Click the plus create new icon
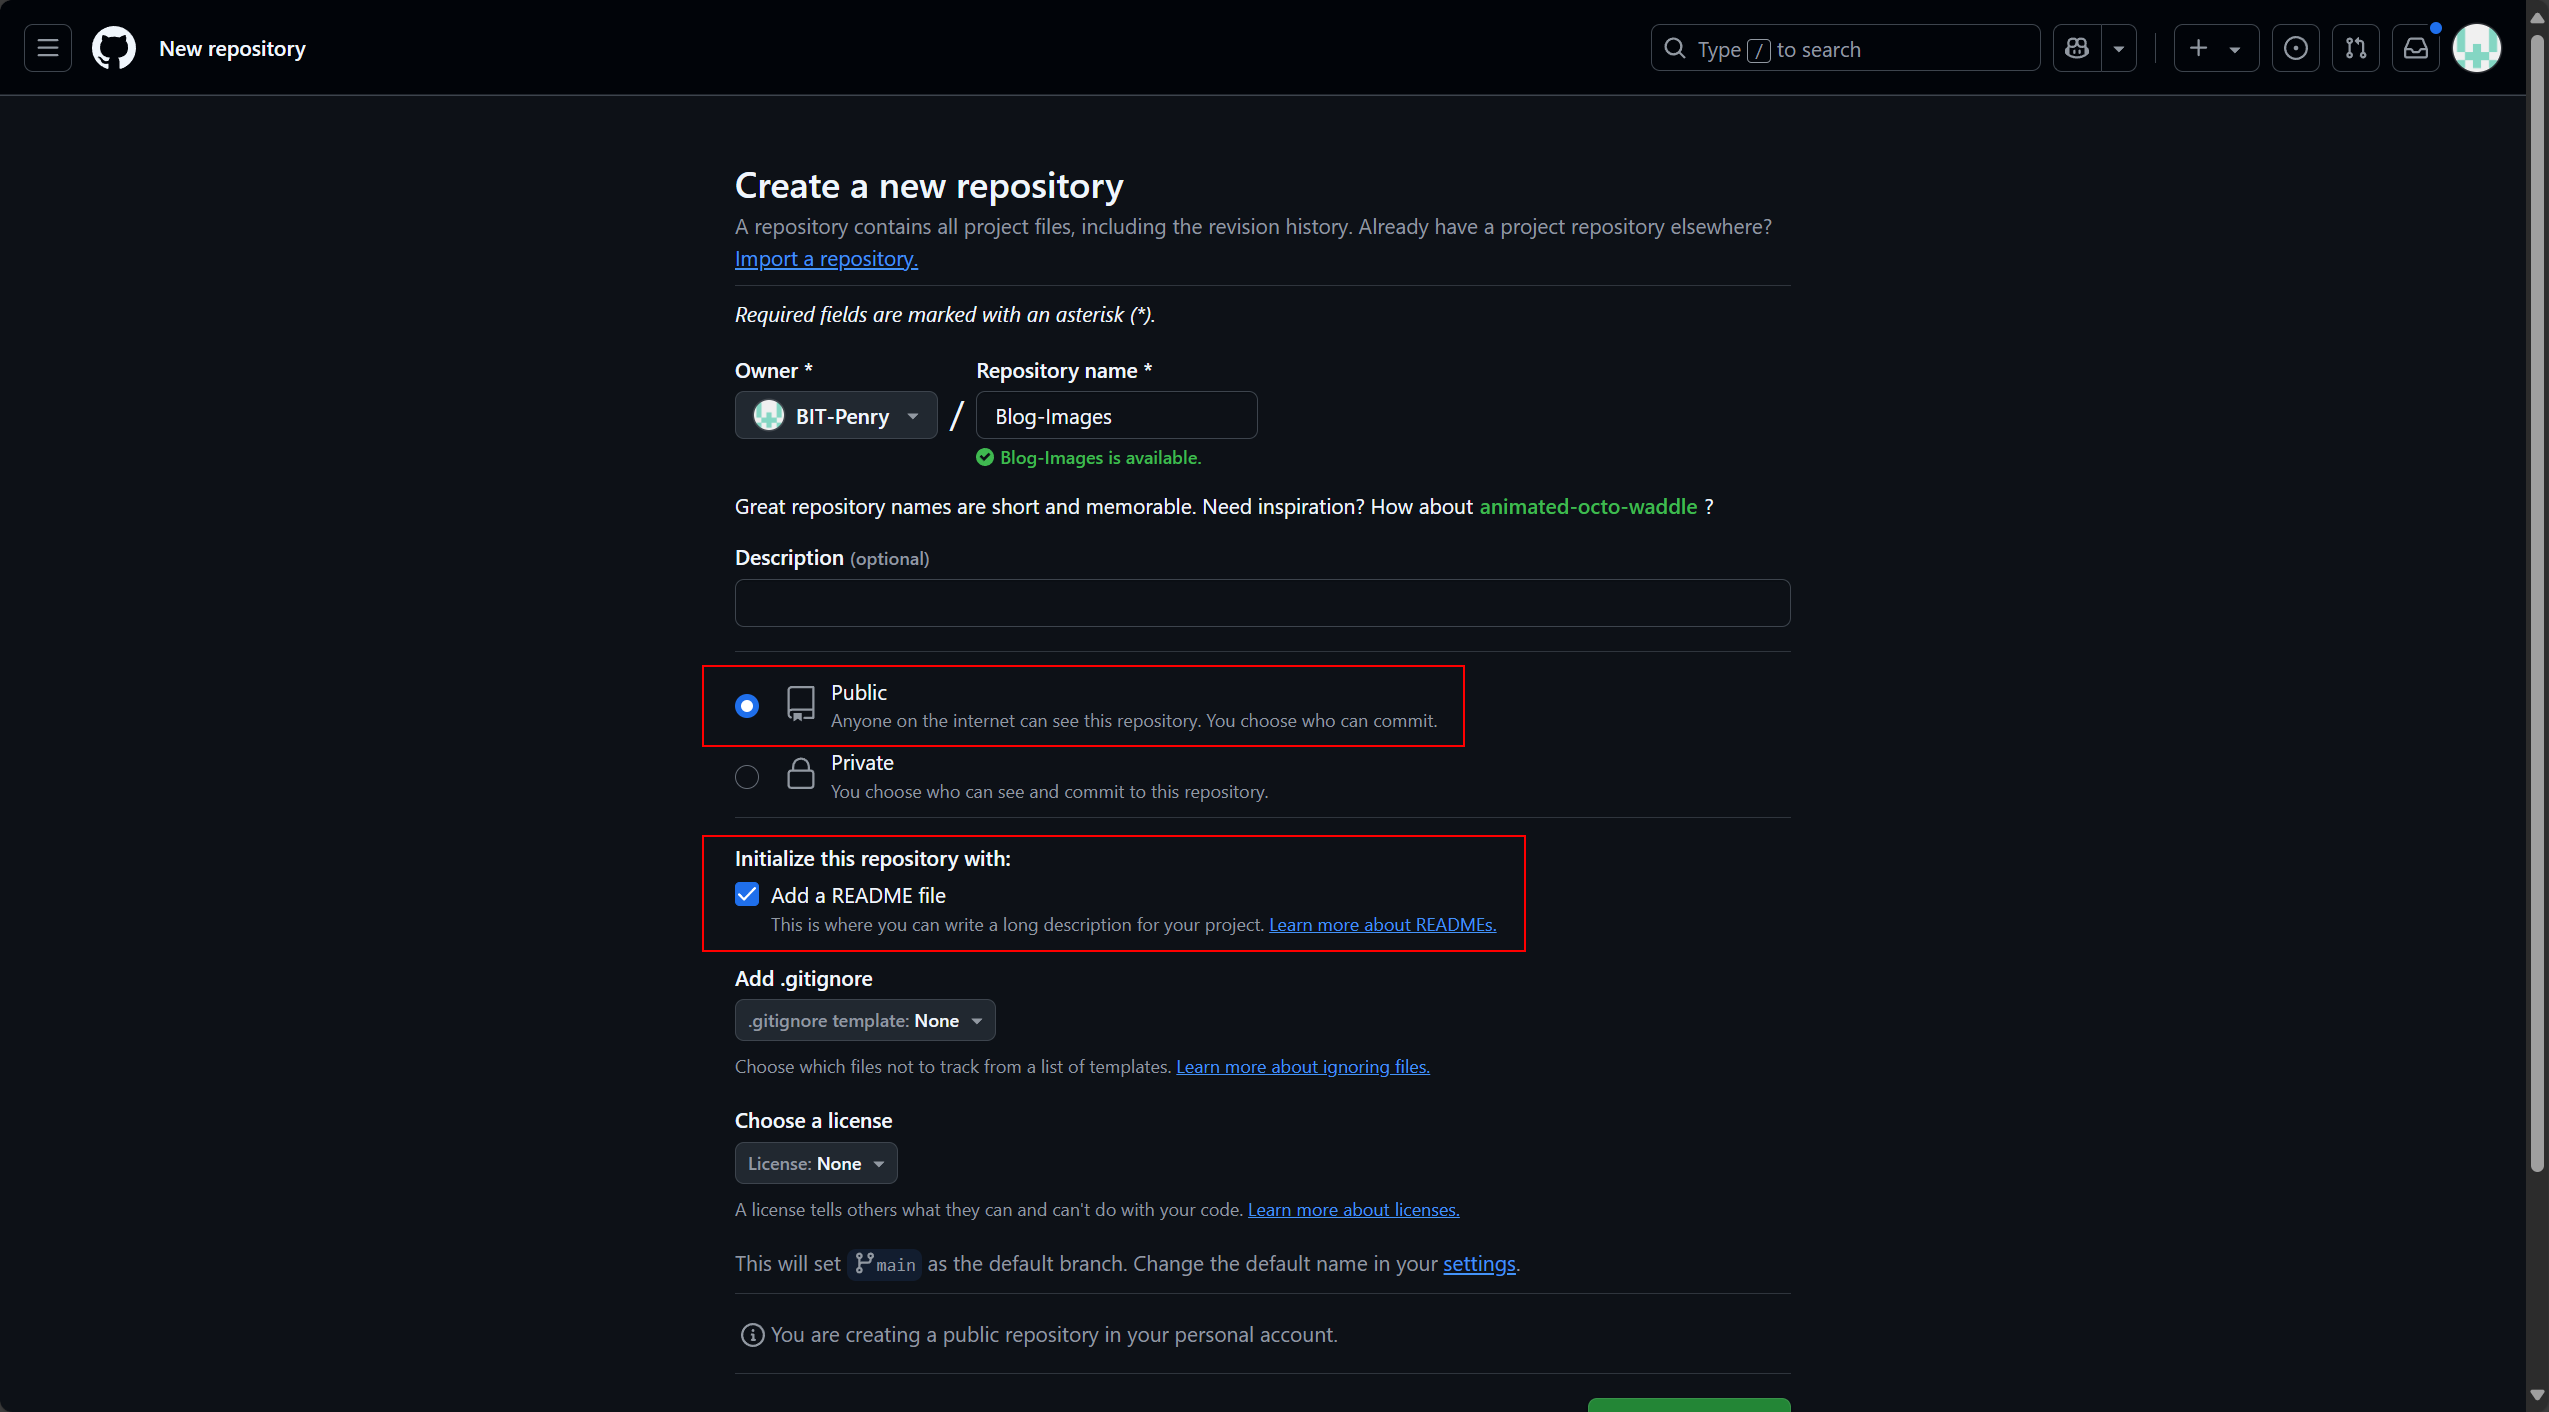 [2198, 48]
